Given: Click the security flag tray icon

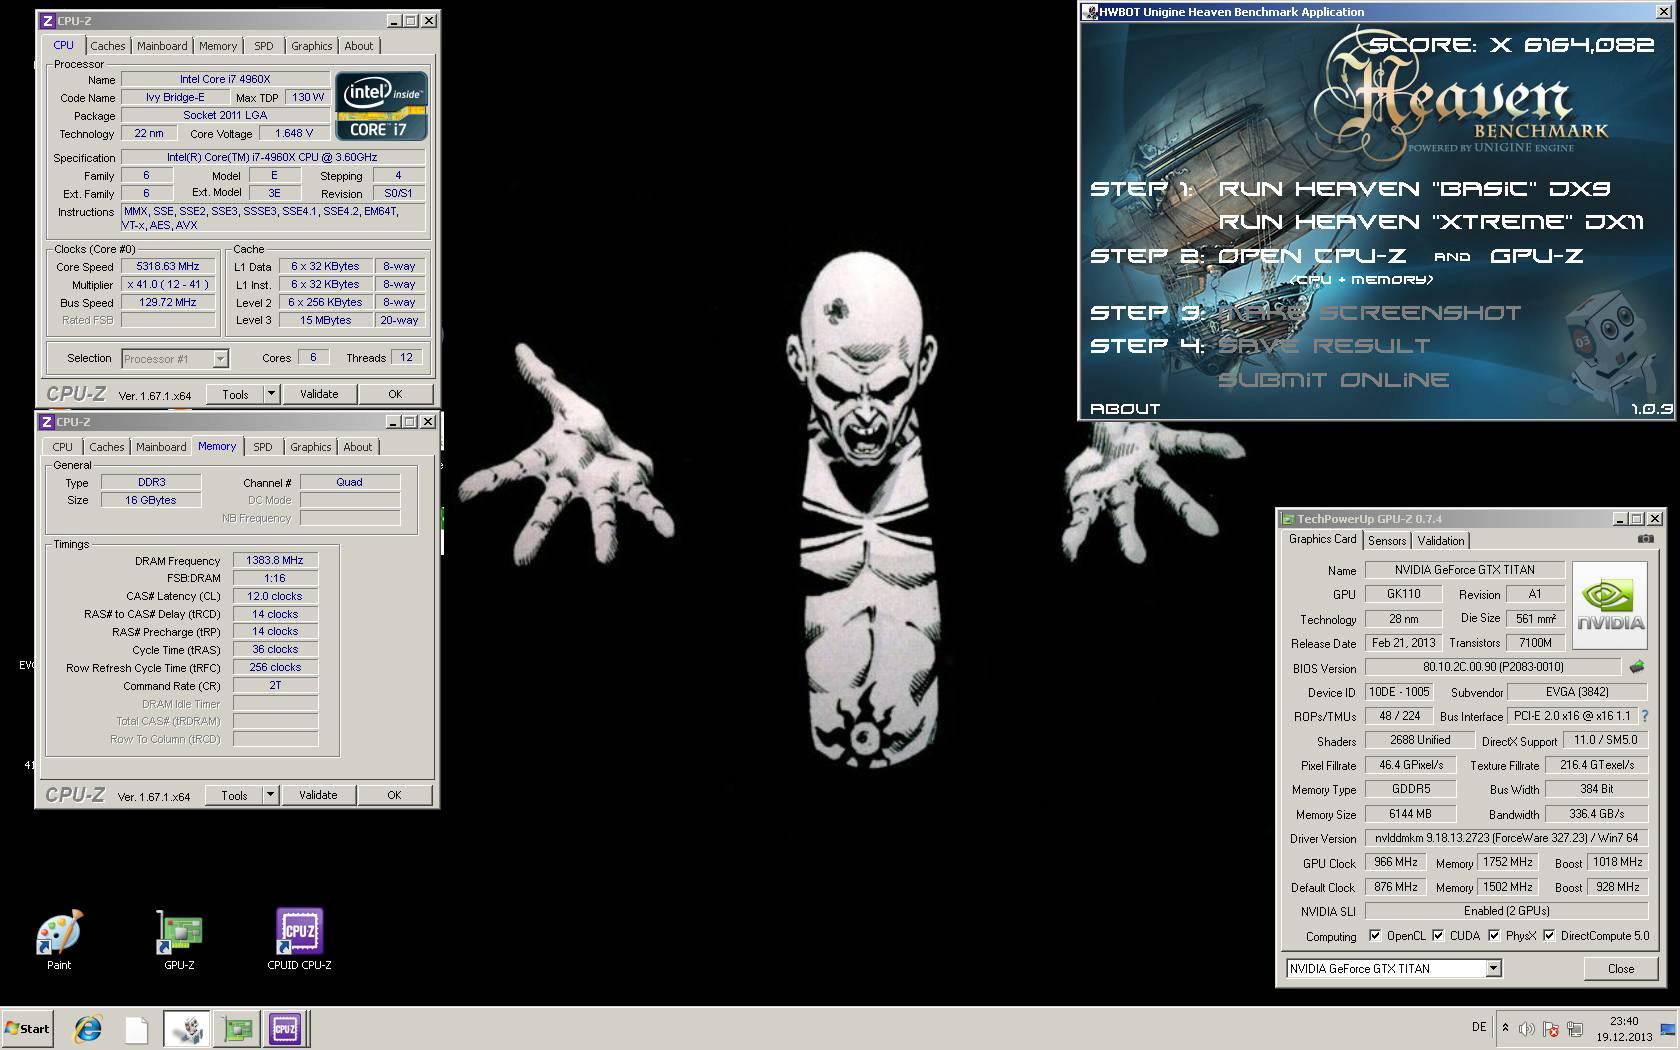Looking at the screenshot, I should [x=1551, y=1029].
